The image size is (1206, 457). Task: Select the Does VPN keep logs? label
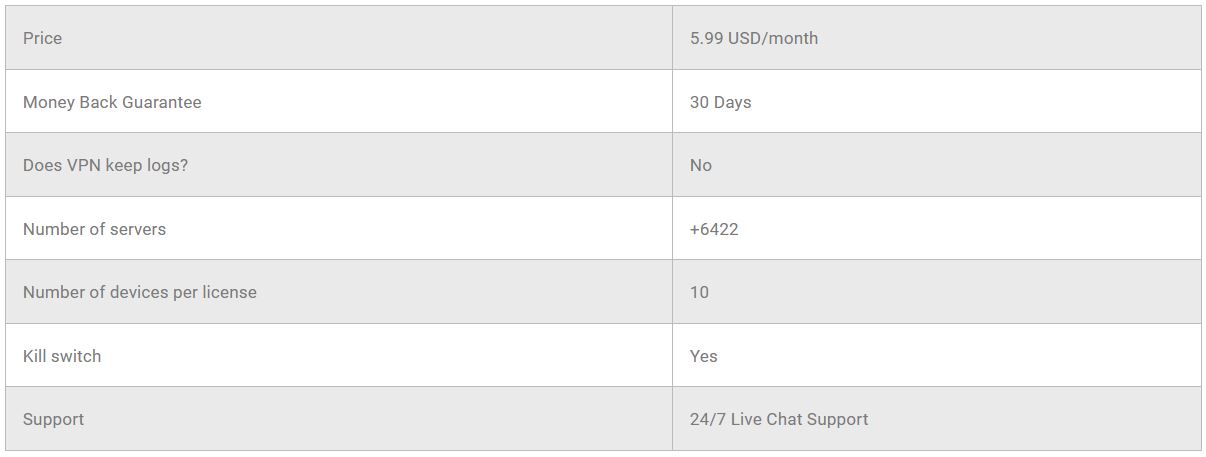click(x=105, y=165)
